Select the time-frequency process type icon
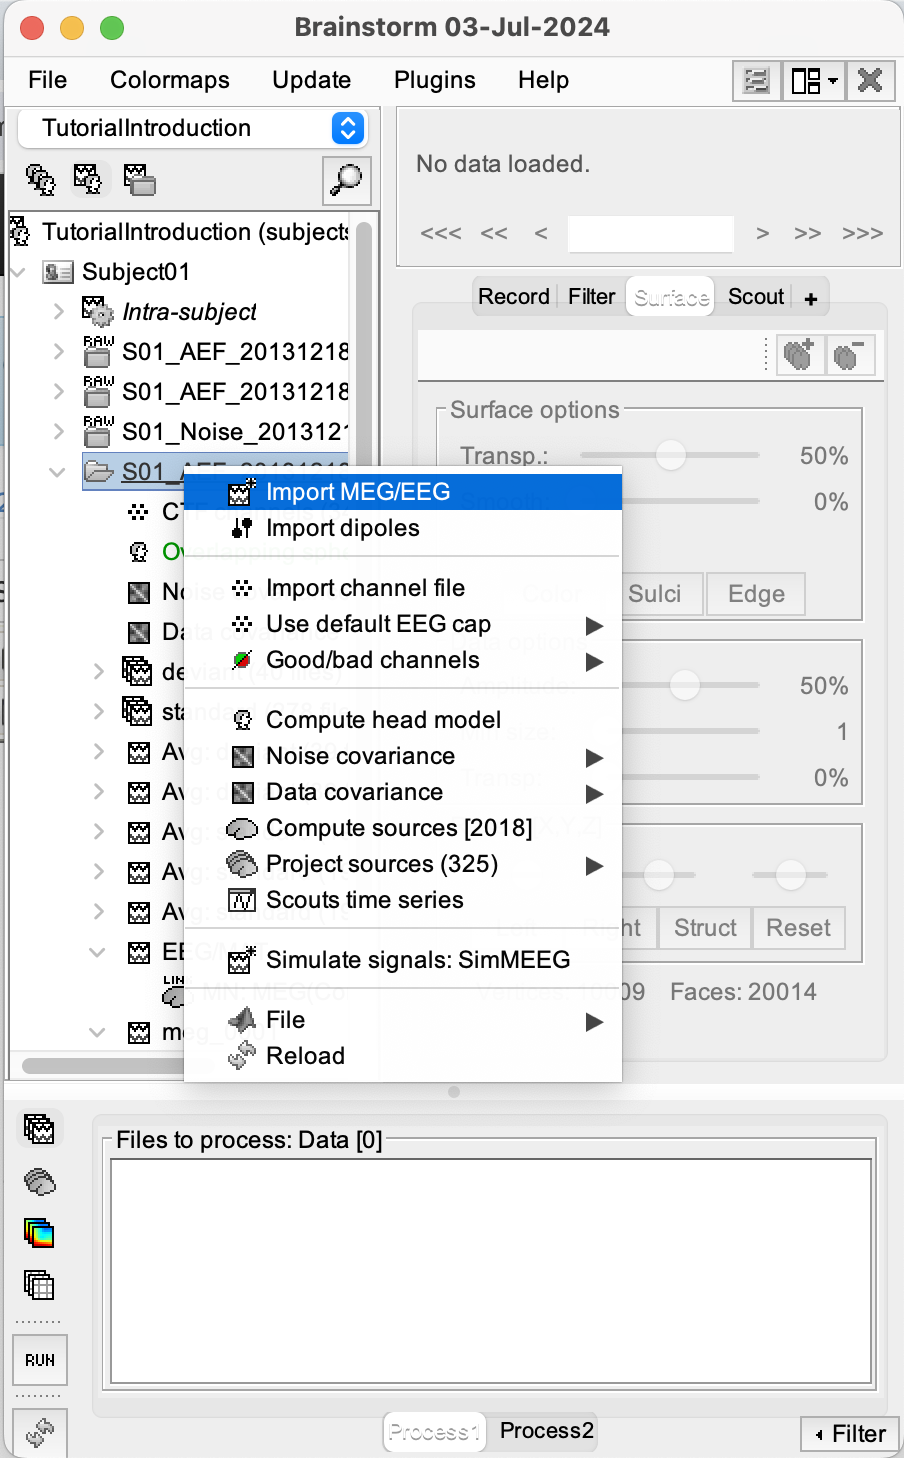Image resolution: width=904 pixels, height=1458 pixels. point(40,1233)
